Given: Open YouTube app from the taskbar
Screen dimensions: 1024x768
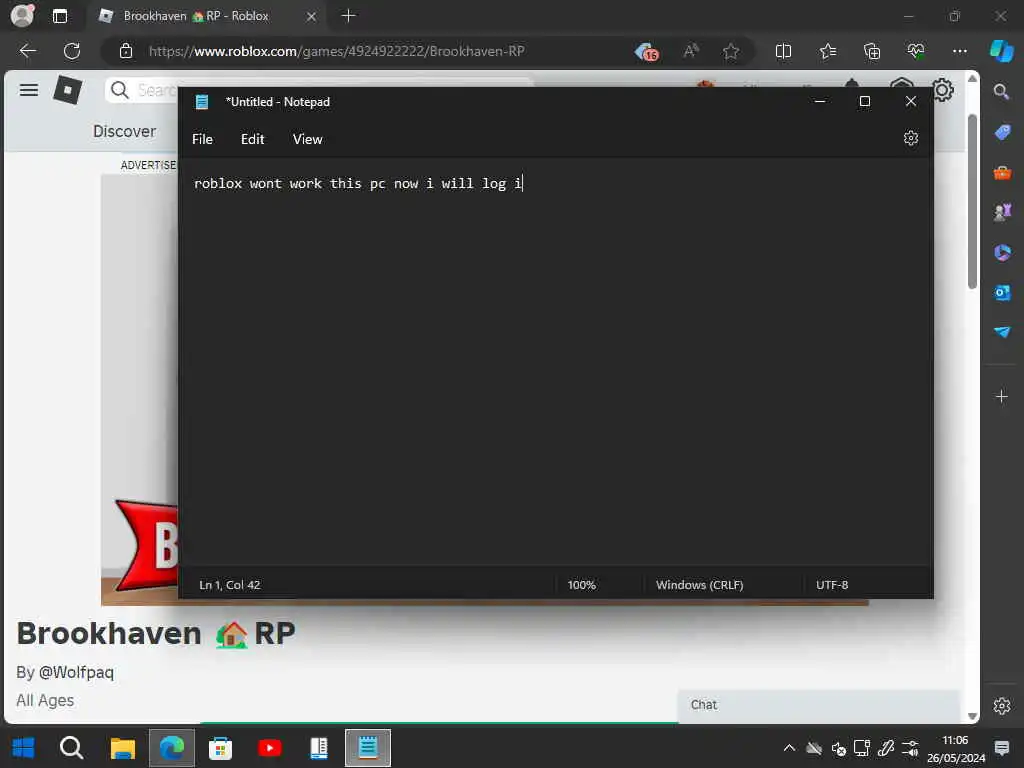Looking at the screenshot, I should click(x=270, y=748).
